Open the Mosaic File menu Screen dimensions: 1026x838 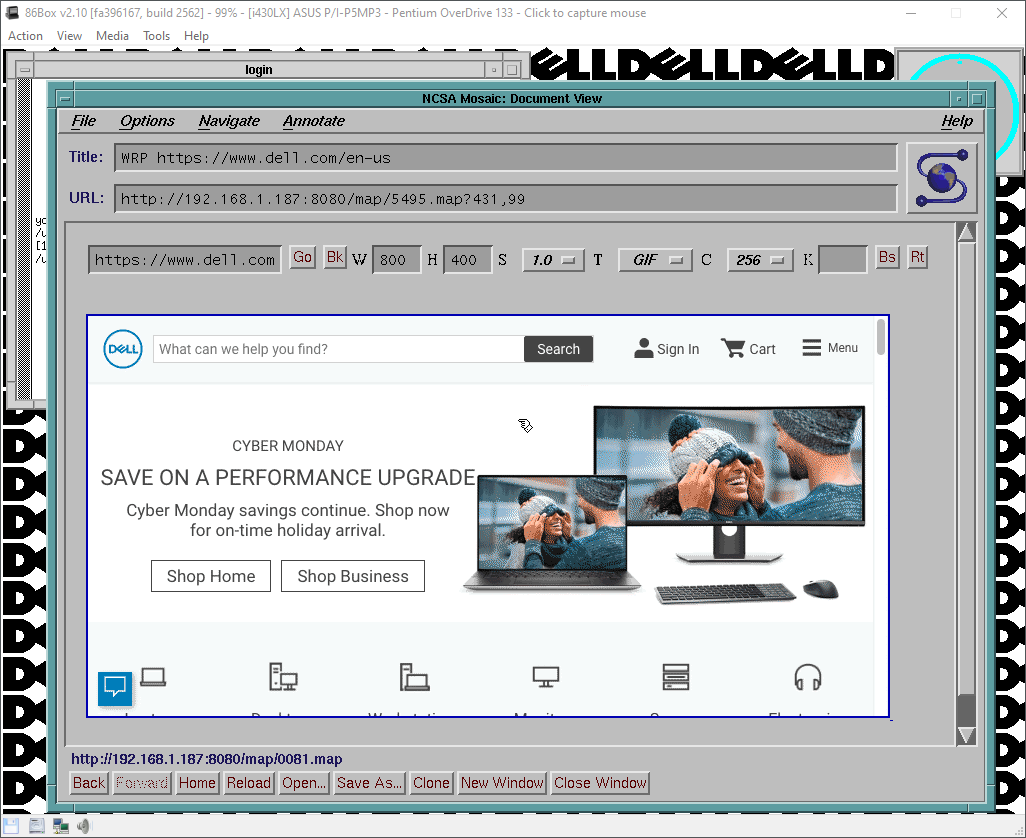83,121
